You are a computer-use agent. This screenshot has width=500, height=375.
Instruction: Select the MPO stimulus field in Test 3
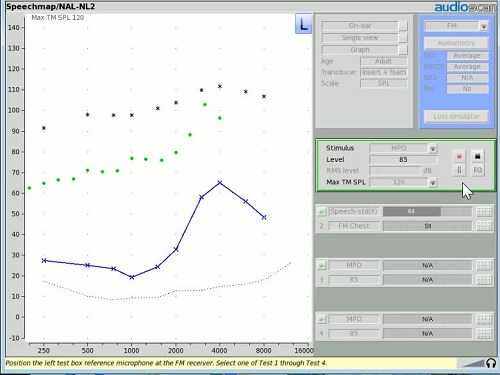354,265
